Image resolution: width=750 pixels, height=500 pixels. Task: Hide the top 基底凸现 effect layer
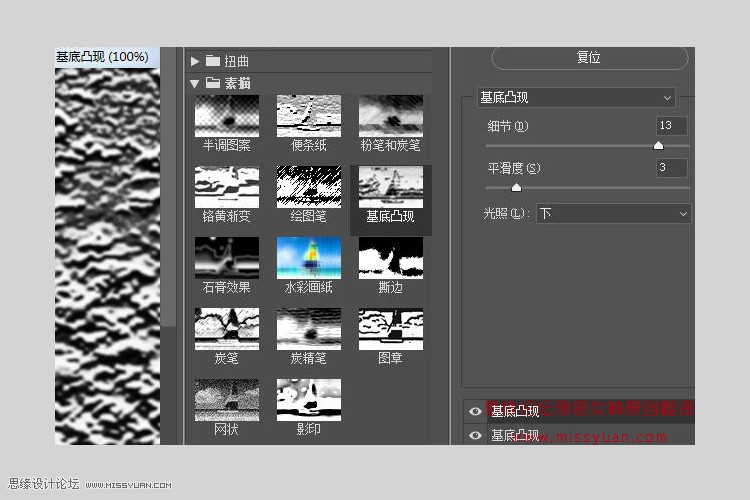point(475,411)
